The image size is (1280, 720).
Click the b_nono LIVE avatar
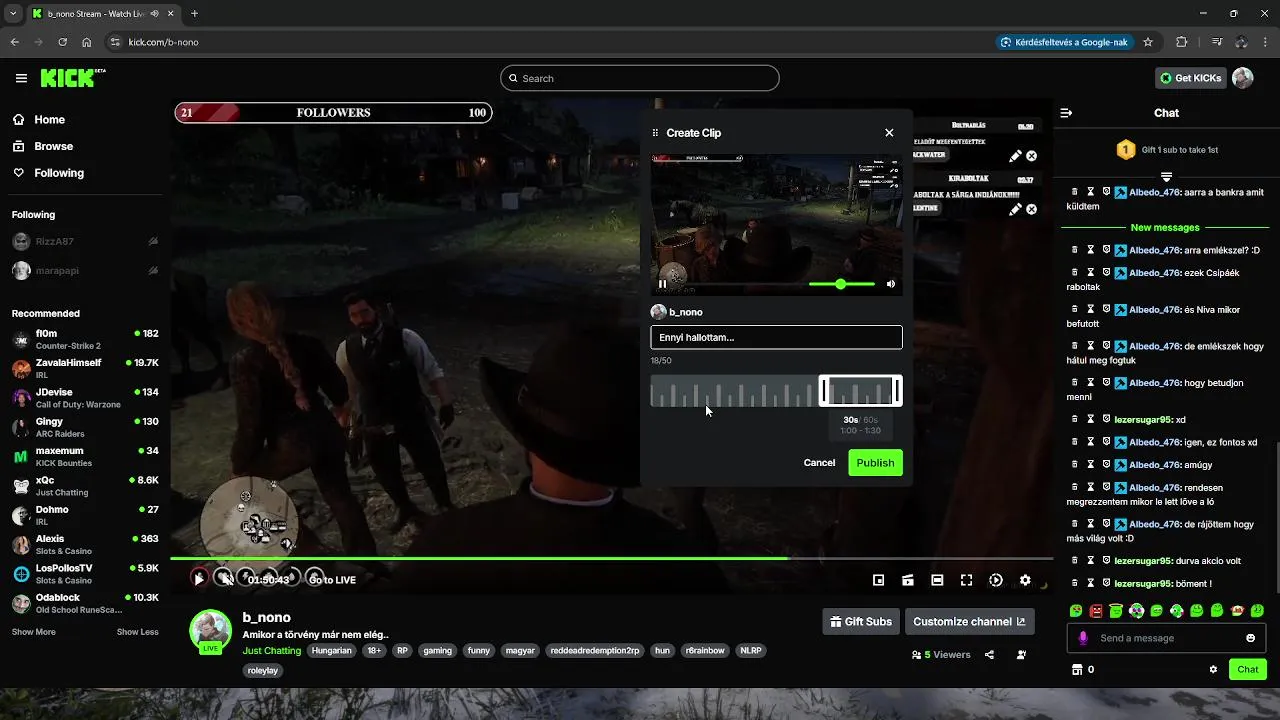pos(210,631)
